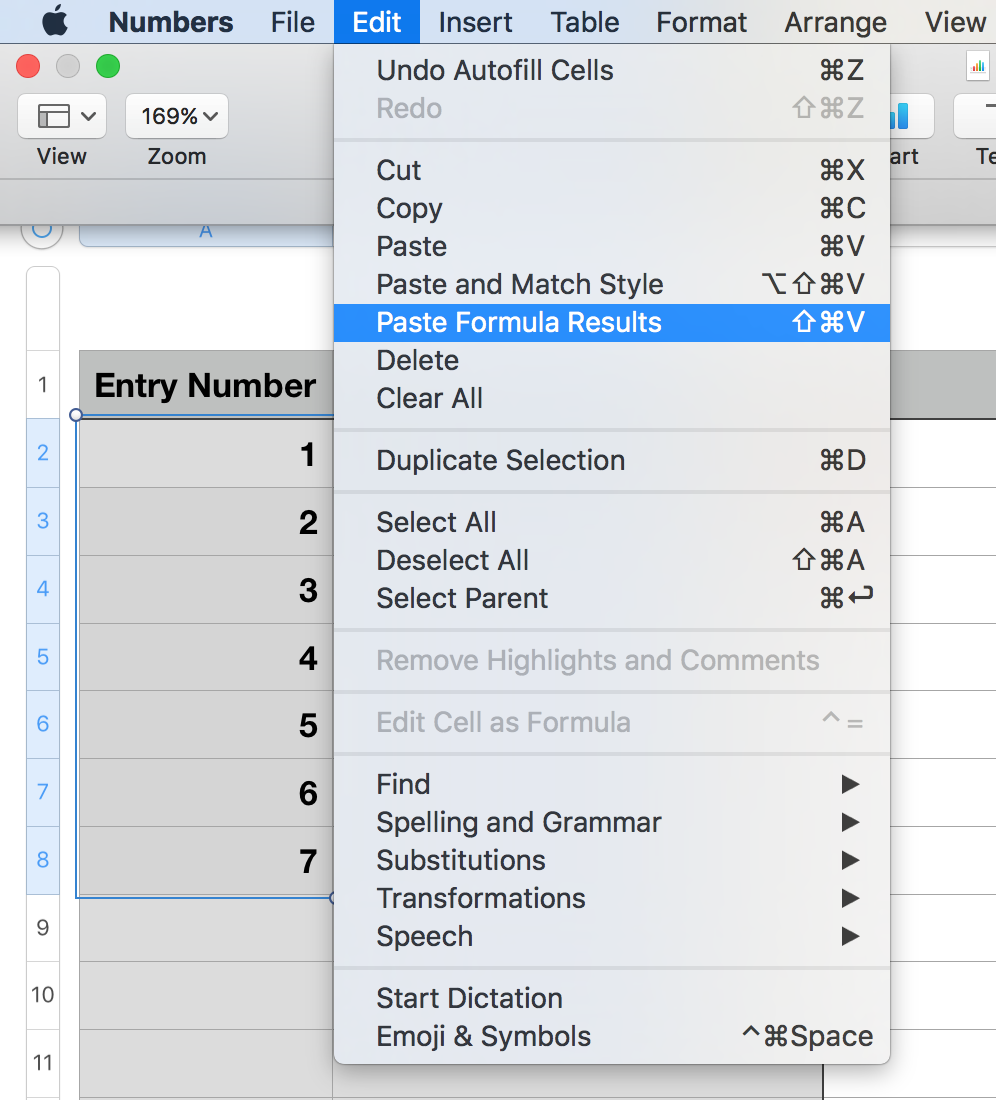996x1100 pixels.
Task: Choose Select All
Action: tap(612, 522)
